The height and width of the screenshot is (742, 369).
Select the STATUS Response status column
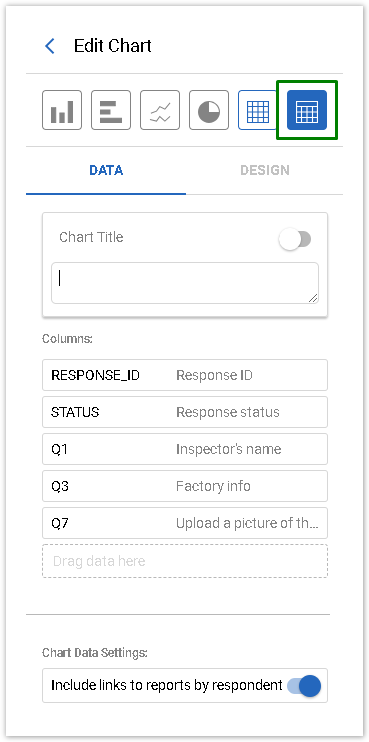[185, 412]
